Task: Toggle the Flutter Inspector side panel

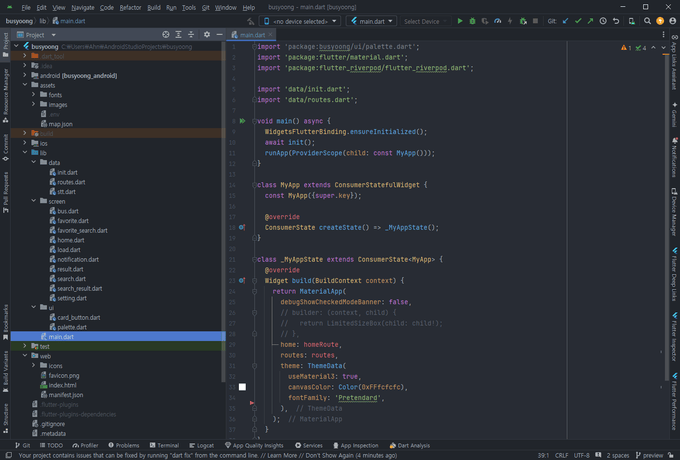Action: coord(674,337)
